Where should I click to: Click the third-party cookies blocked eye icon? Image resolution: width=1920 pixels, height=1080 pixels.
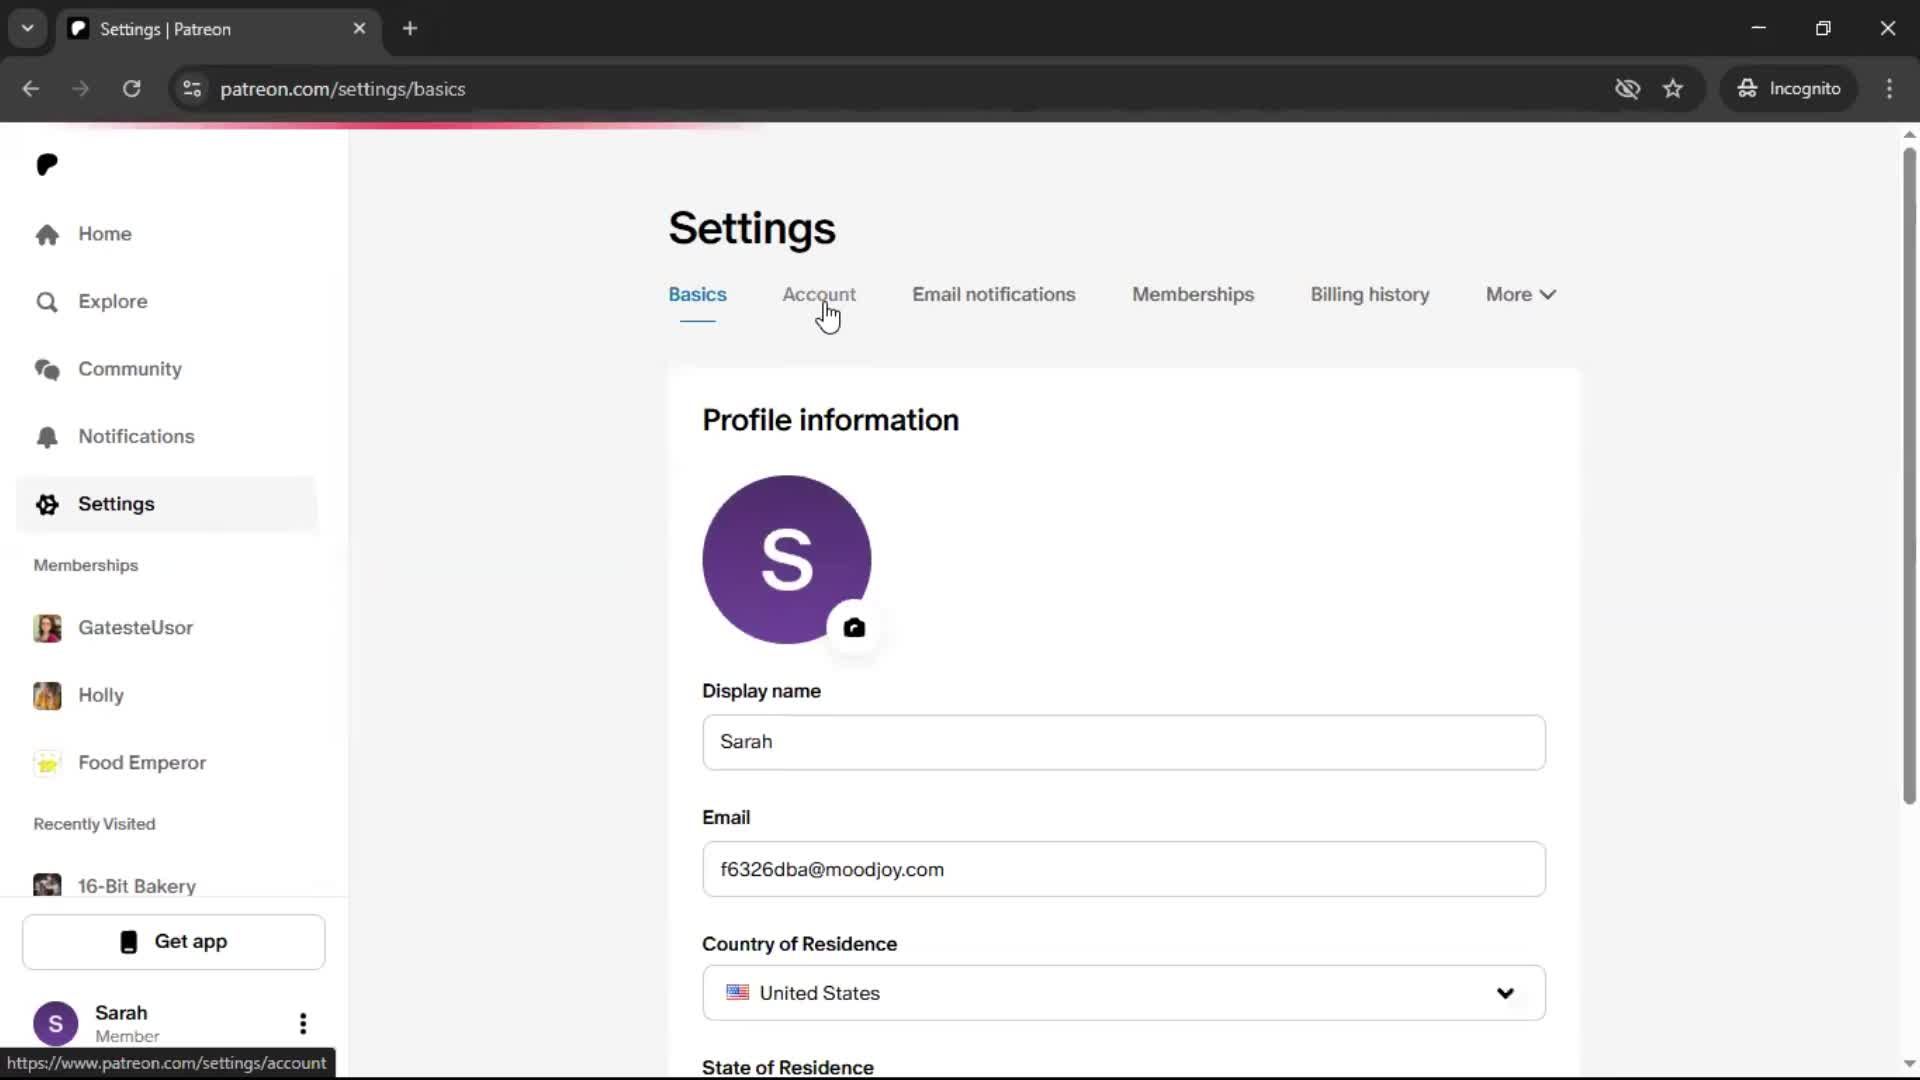tap(1628, 89)
